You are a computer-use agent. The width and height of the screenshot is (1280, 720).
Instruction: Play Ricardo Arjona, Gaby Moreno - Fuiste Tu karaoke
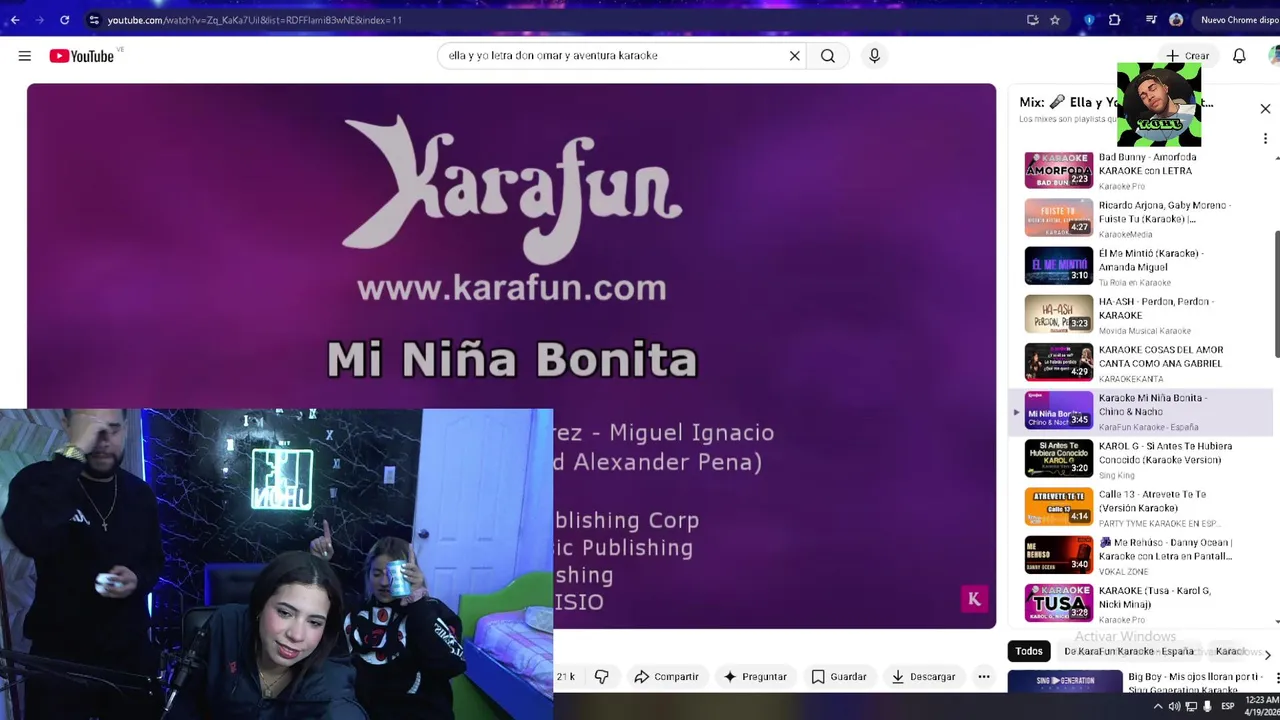pyautogui.click(x=1140, y=219)
